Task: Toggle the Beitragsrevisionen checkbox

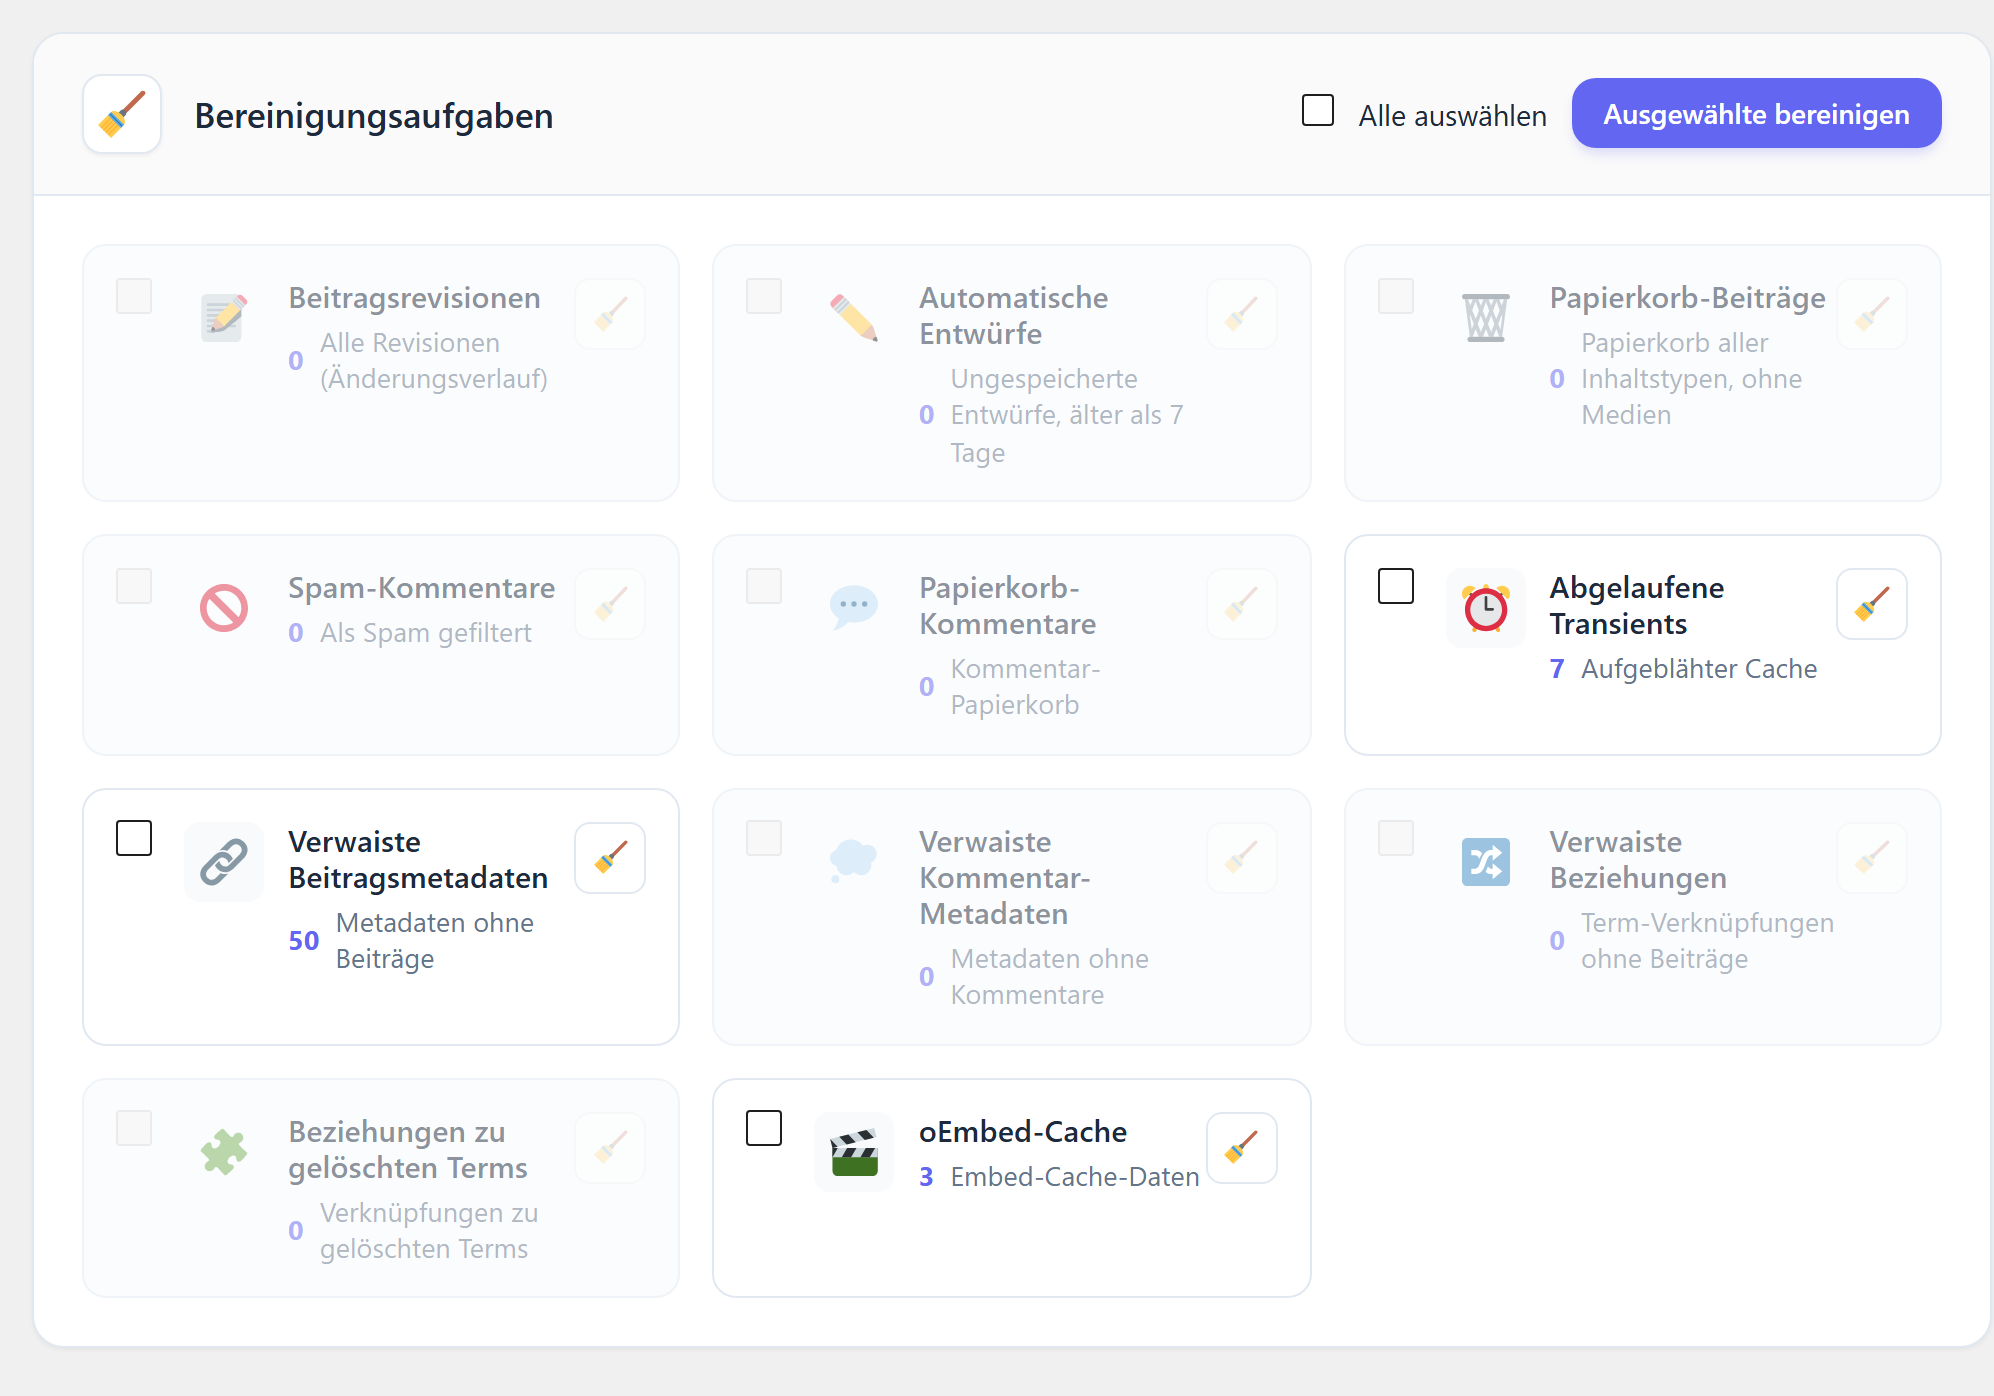Action: (x=133, y=296)
